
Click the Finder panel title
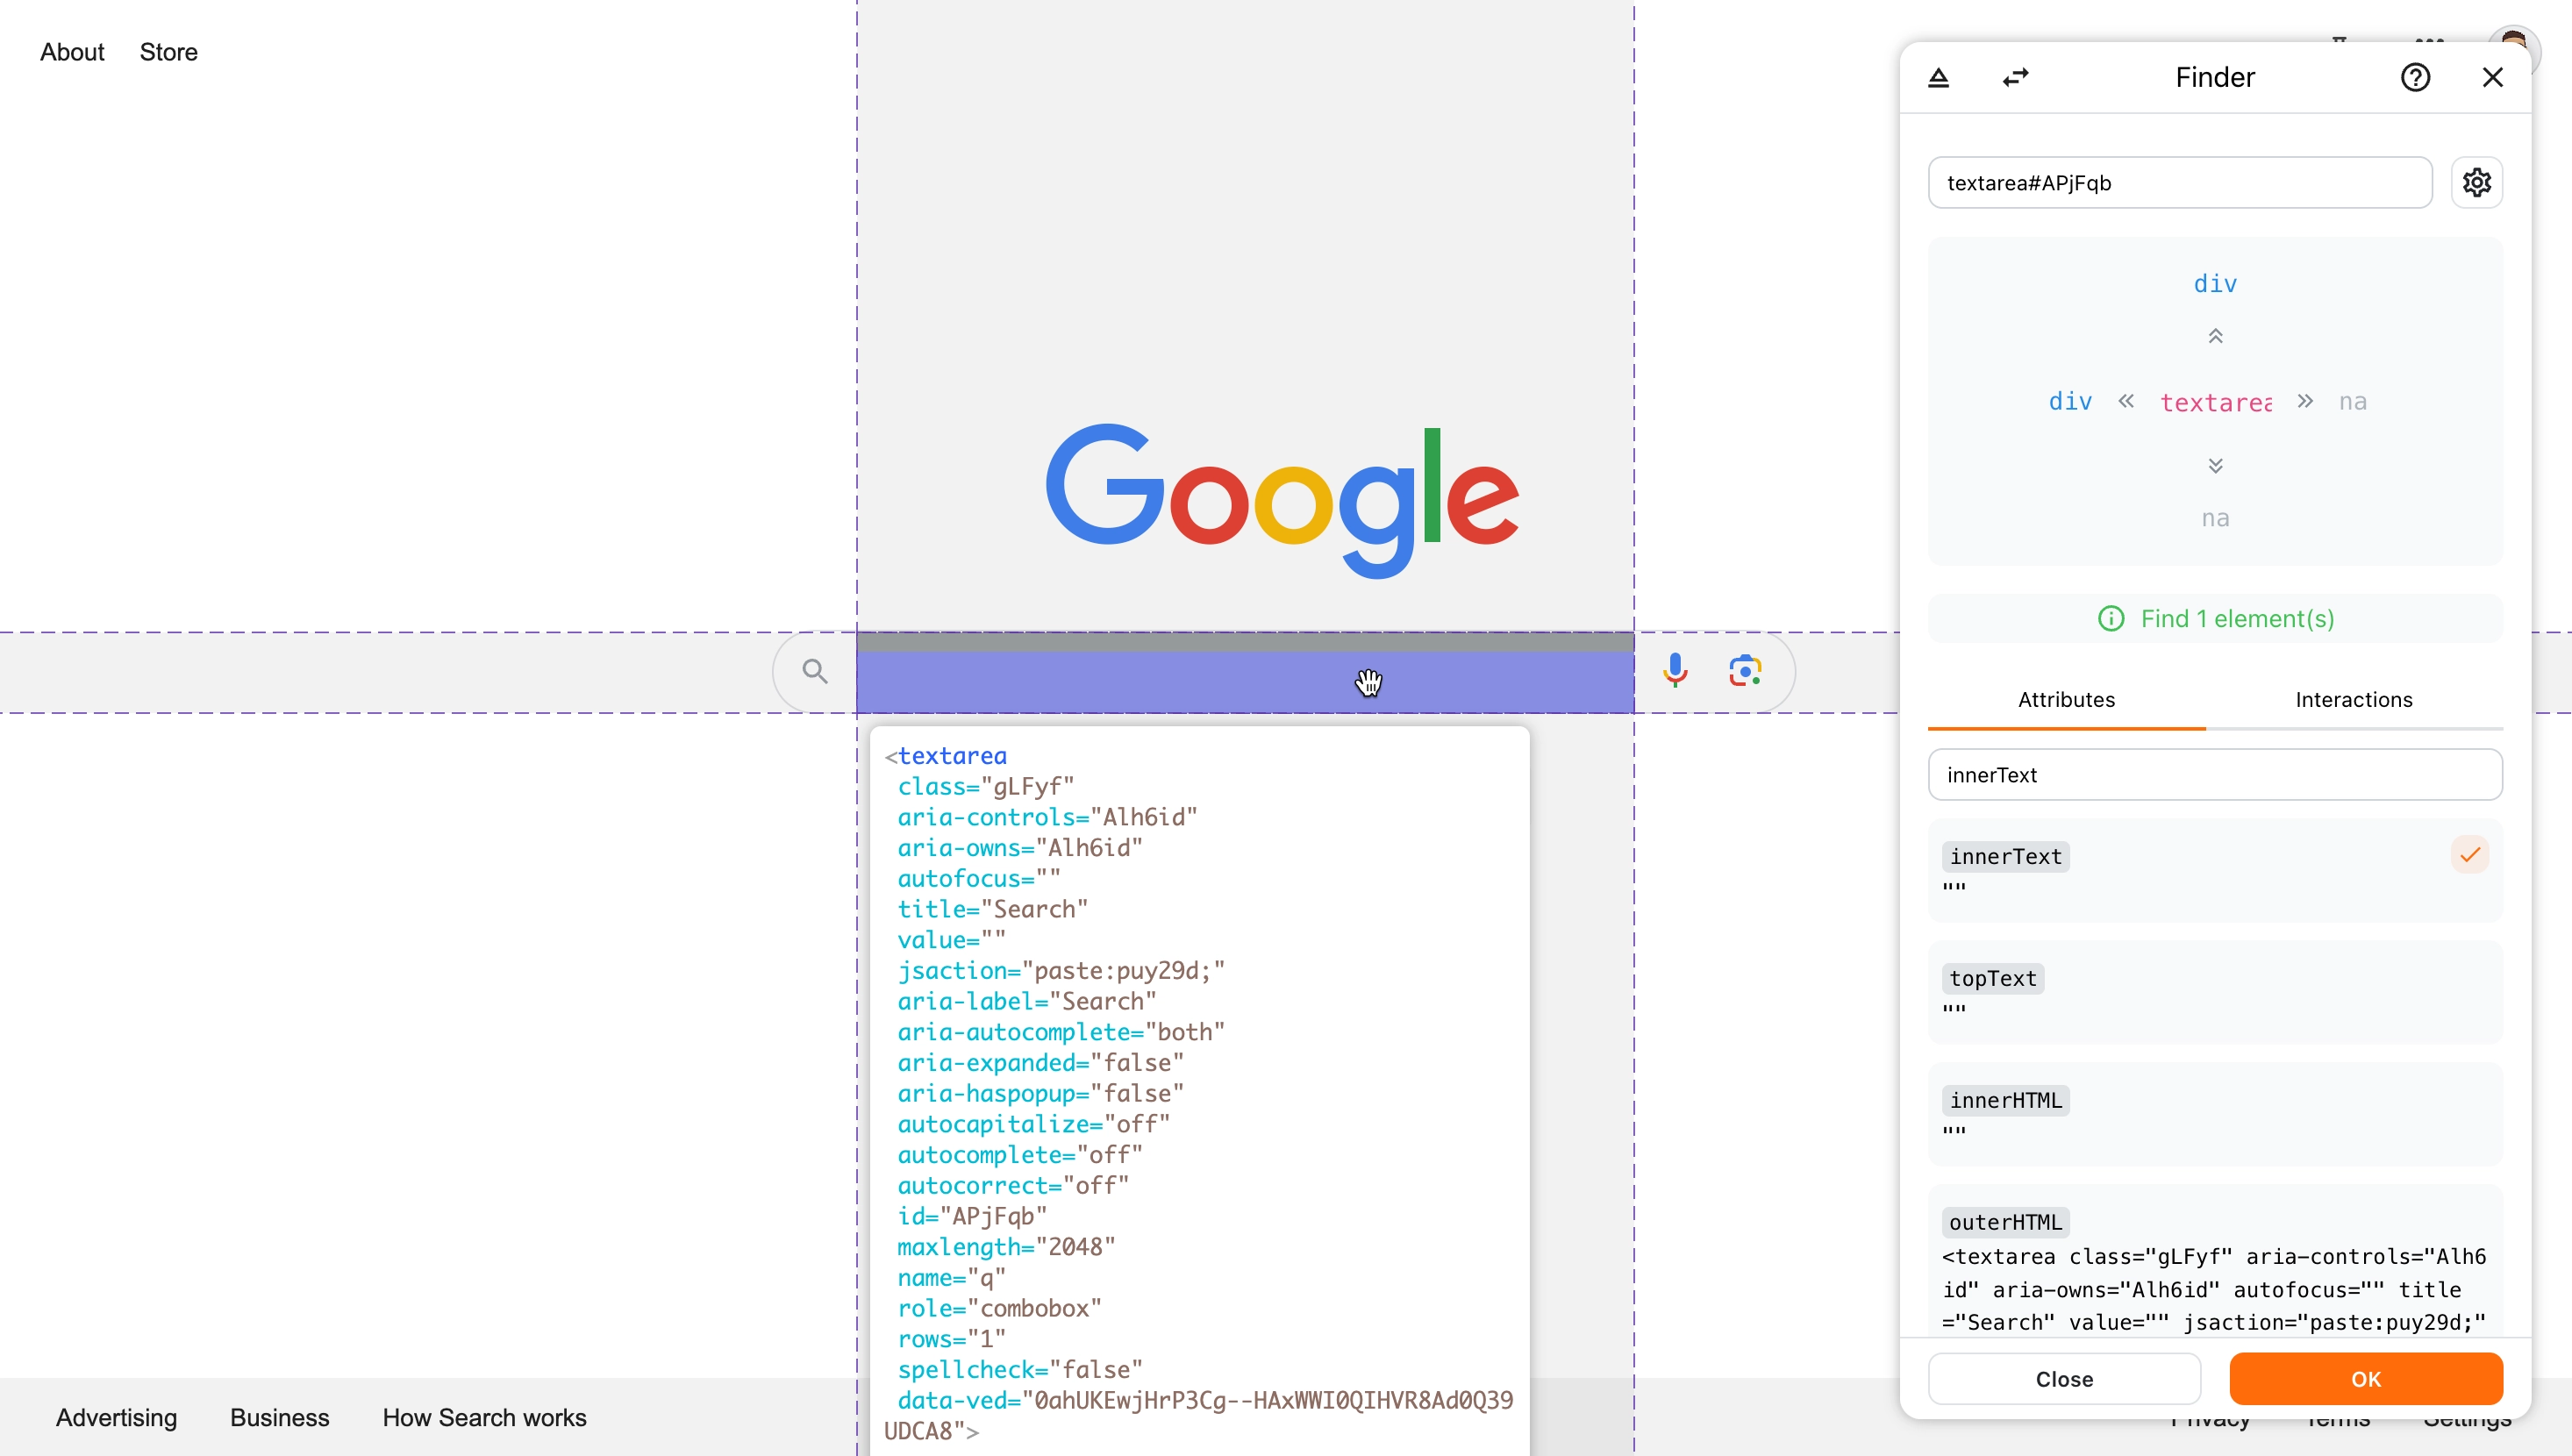pyautogui.click(x=2215, y=77)
